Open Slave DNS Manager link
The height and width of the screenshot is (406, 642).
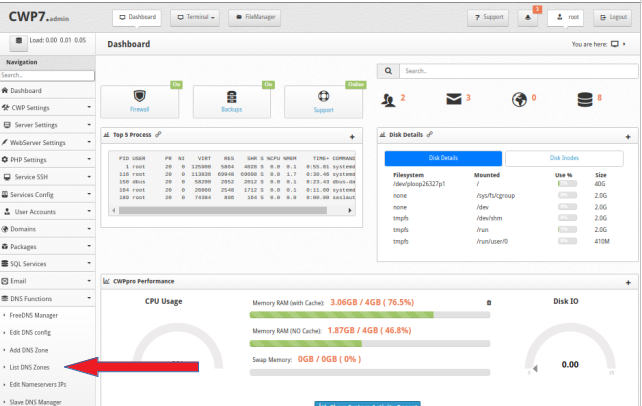(35, 402)
